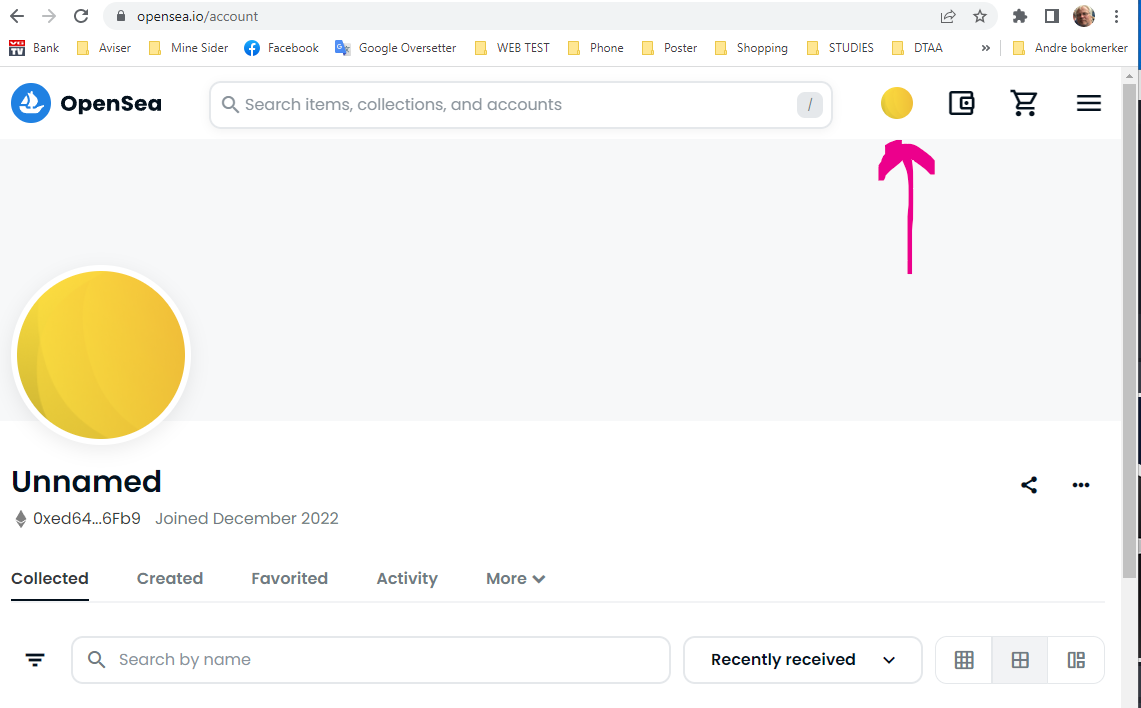This screenshot has height=708, width=1141.
Task: Reload the OpenSea page
Action: pos(81,16)
